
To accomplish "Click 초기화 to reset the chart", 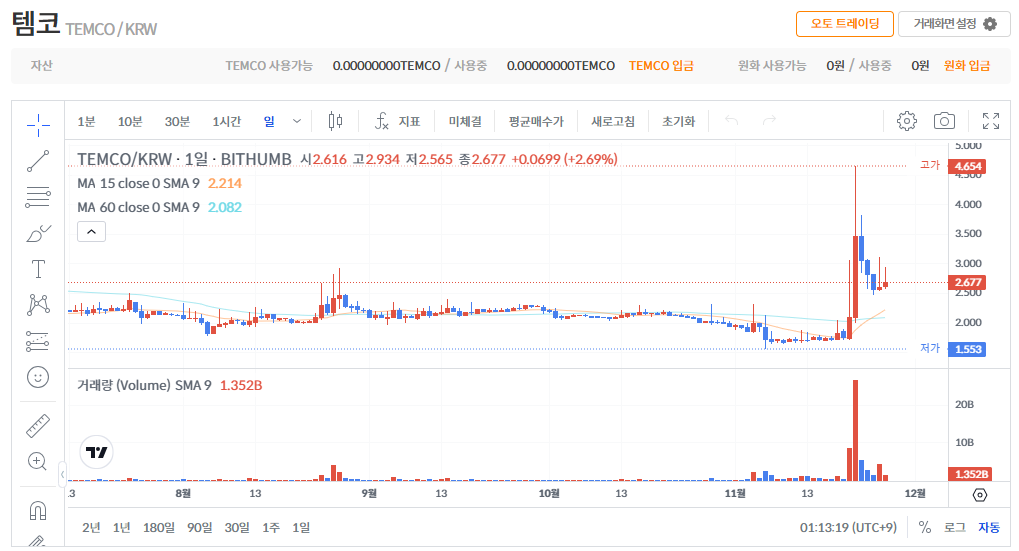I will (678, 122).
